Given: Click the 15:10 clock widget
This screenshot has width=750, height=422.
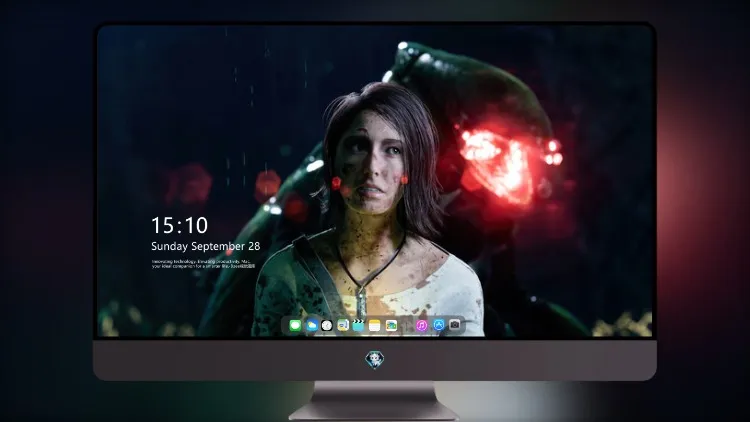Looking at the screenshot, I should pos(179,225).
